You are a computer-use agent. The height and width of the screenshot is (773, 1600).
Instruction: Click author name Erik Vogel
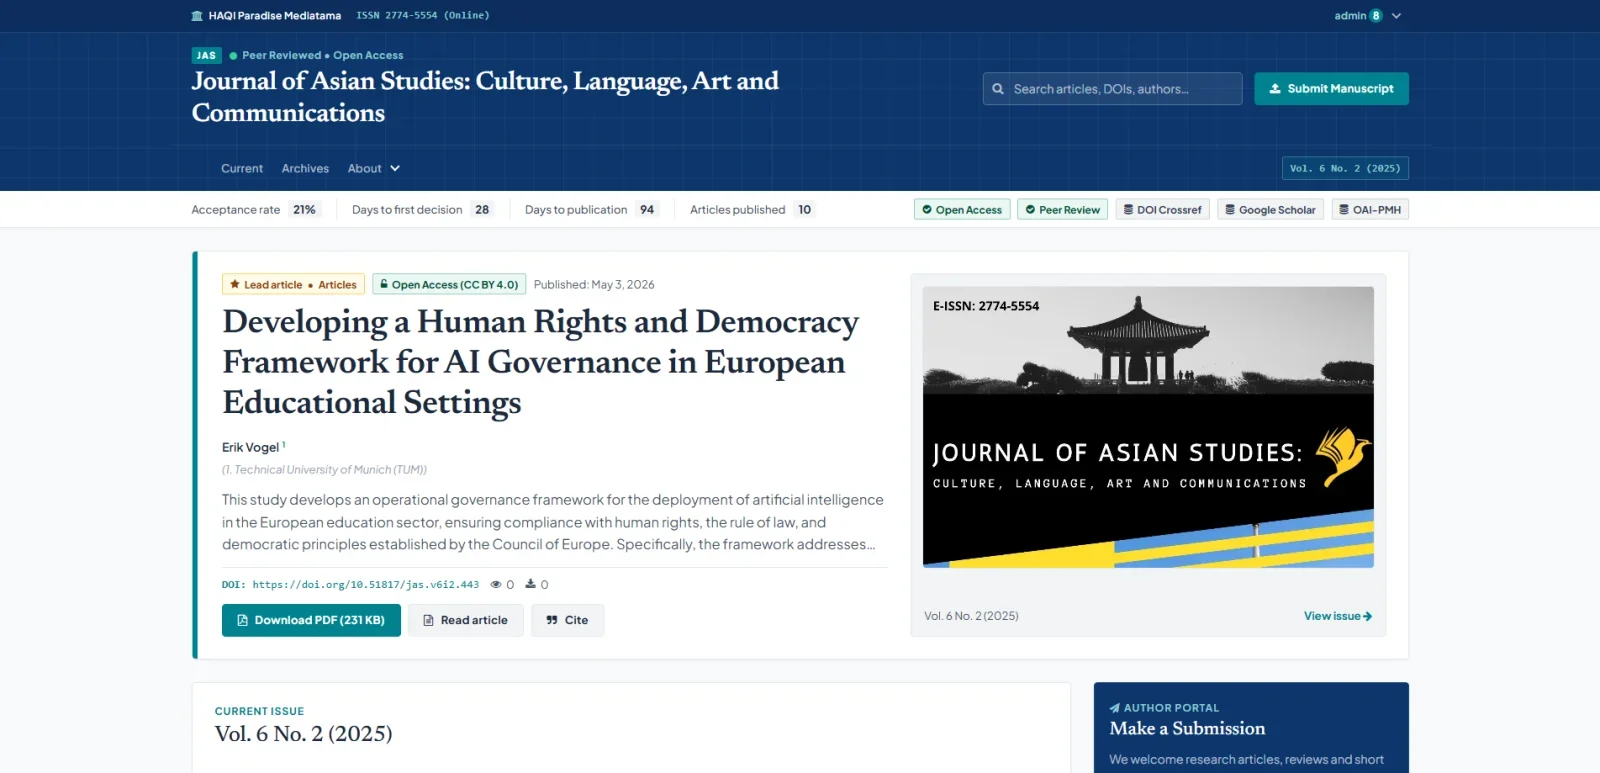[250, 447]
